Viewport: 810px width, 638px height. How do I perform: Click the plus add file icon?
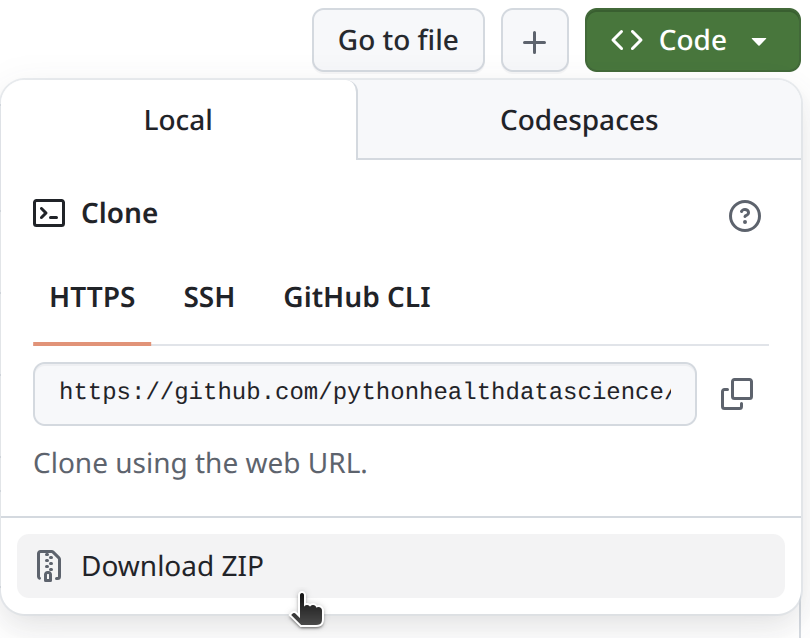pyautogui.click(x=535, y=41)
